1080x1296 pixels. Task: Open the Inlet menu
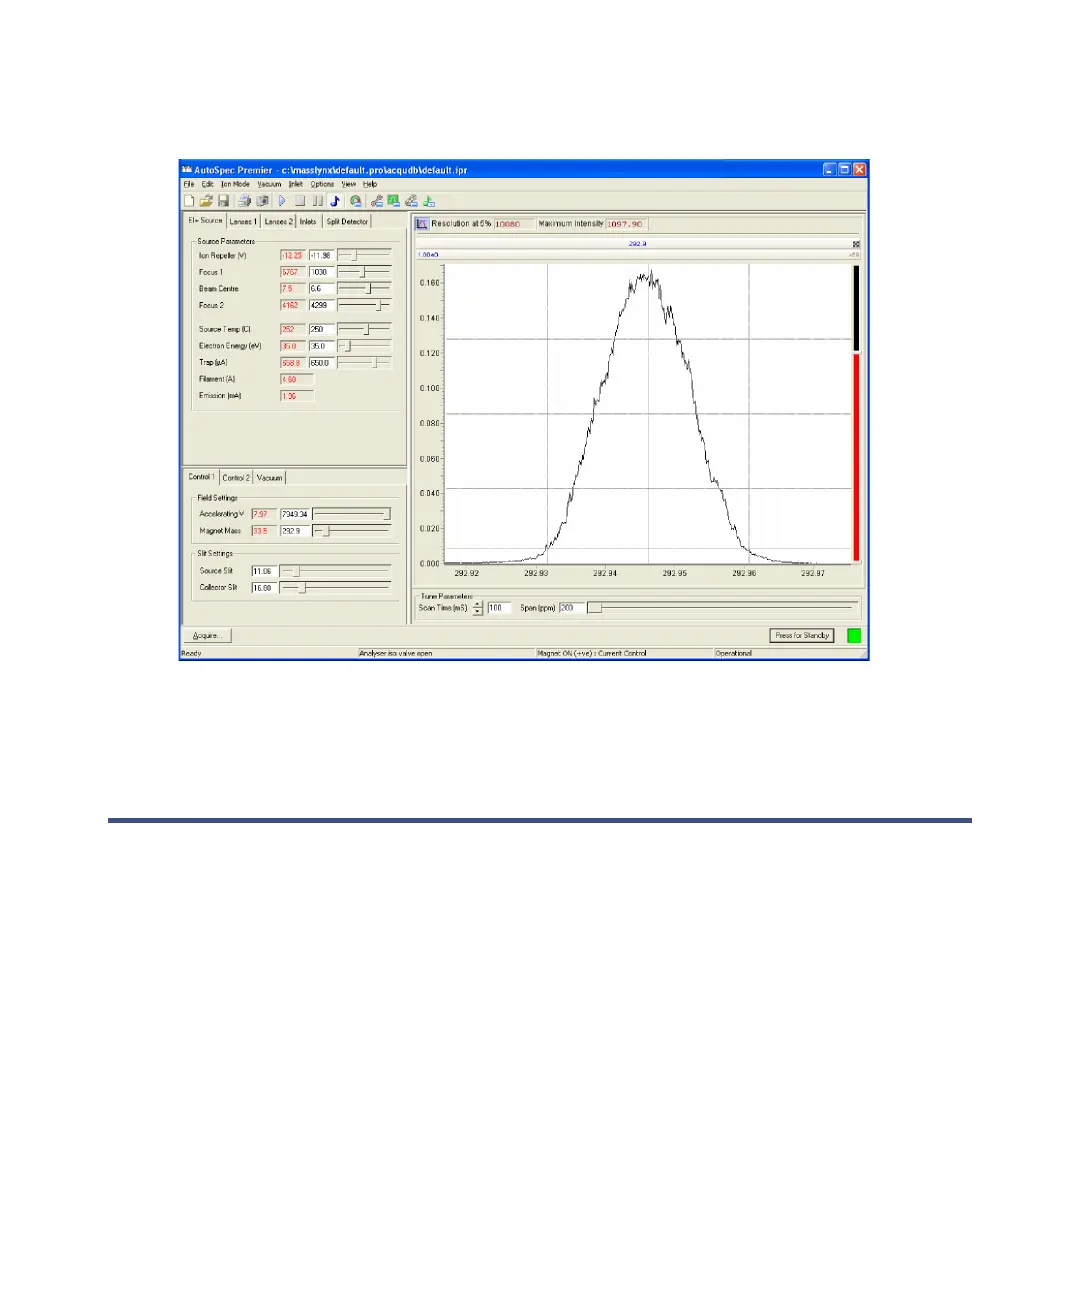(x=295, y=184)
